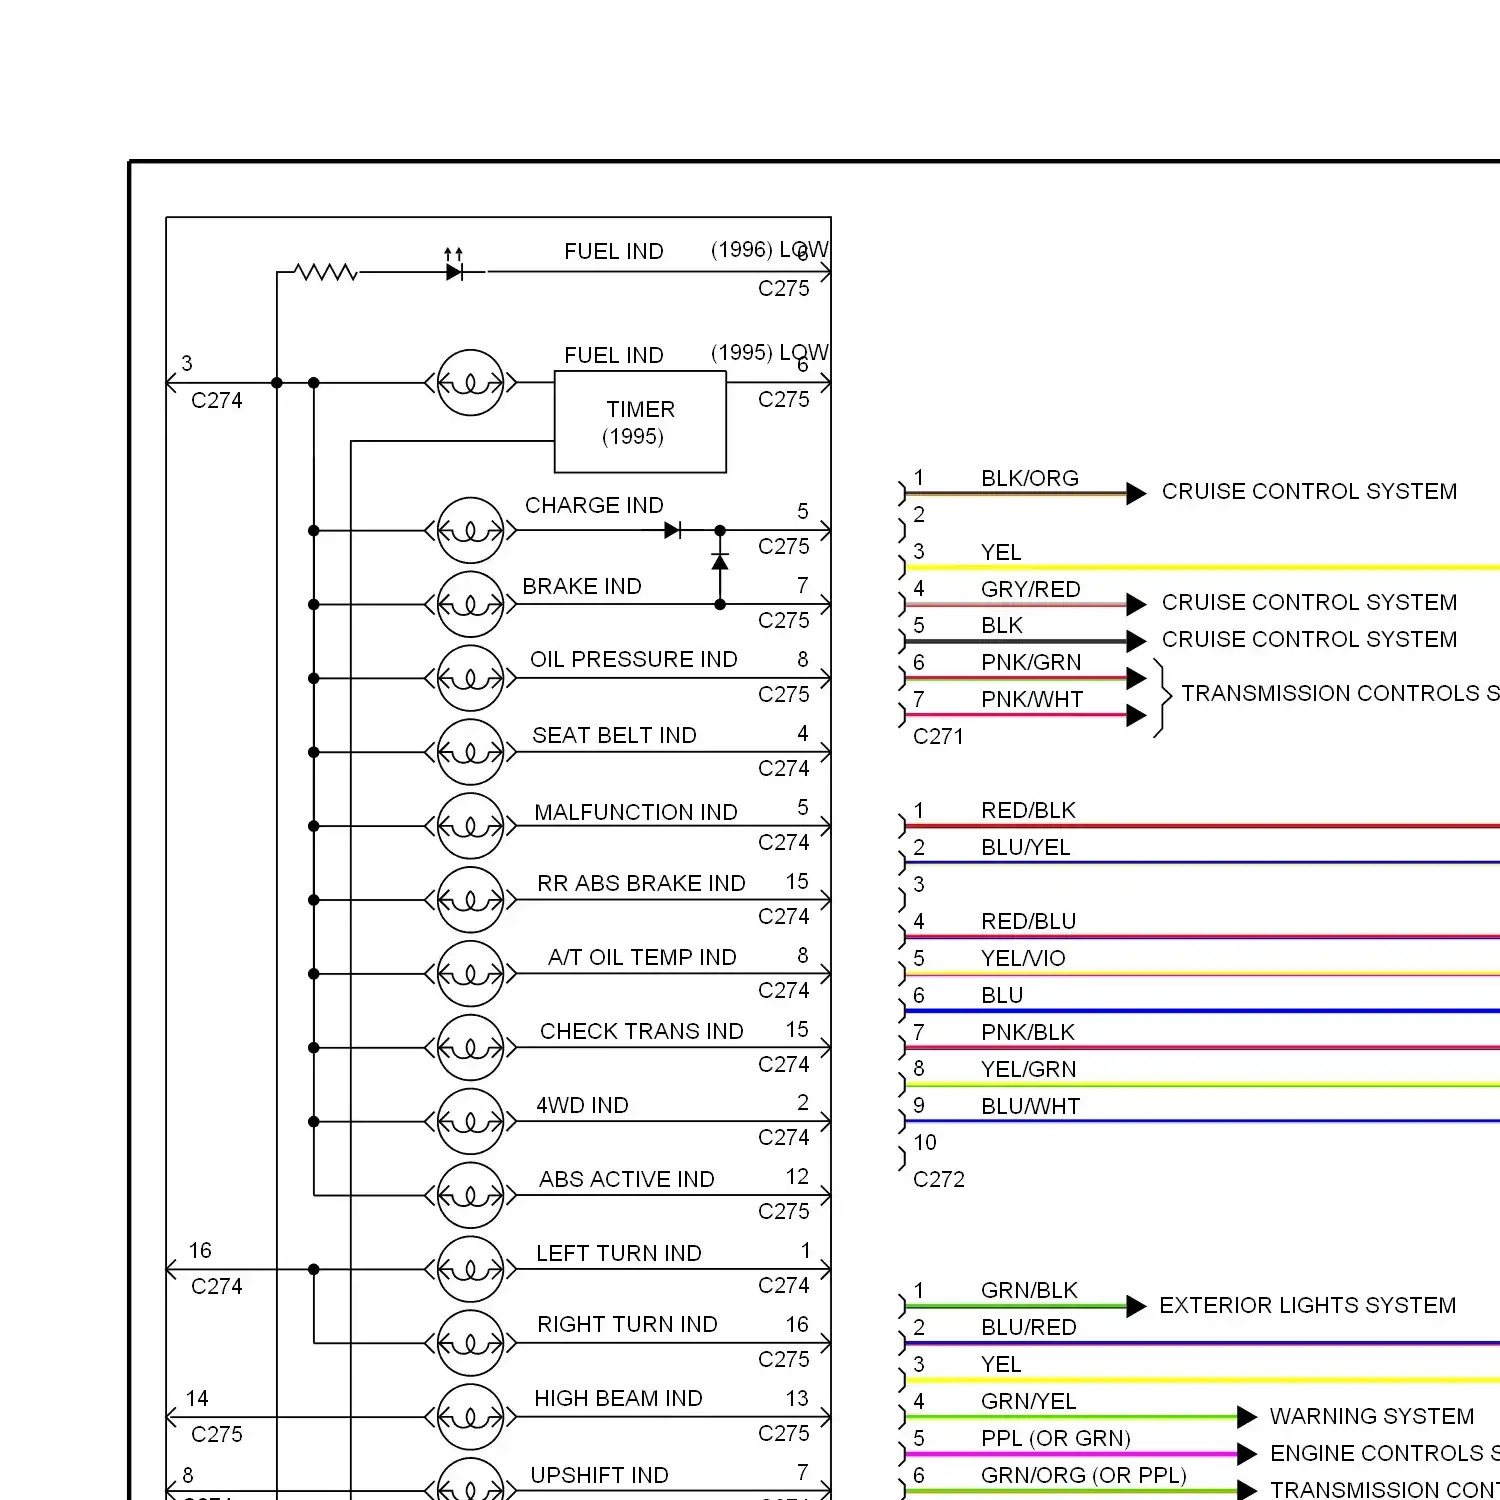The image size is (1500, 1500).
Task: Click the diode symbol on CHARGE IND line
Action: tap(673, 530)
